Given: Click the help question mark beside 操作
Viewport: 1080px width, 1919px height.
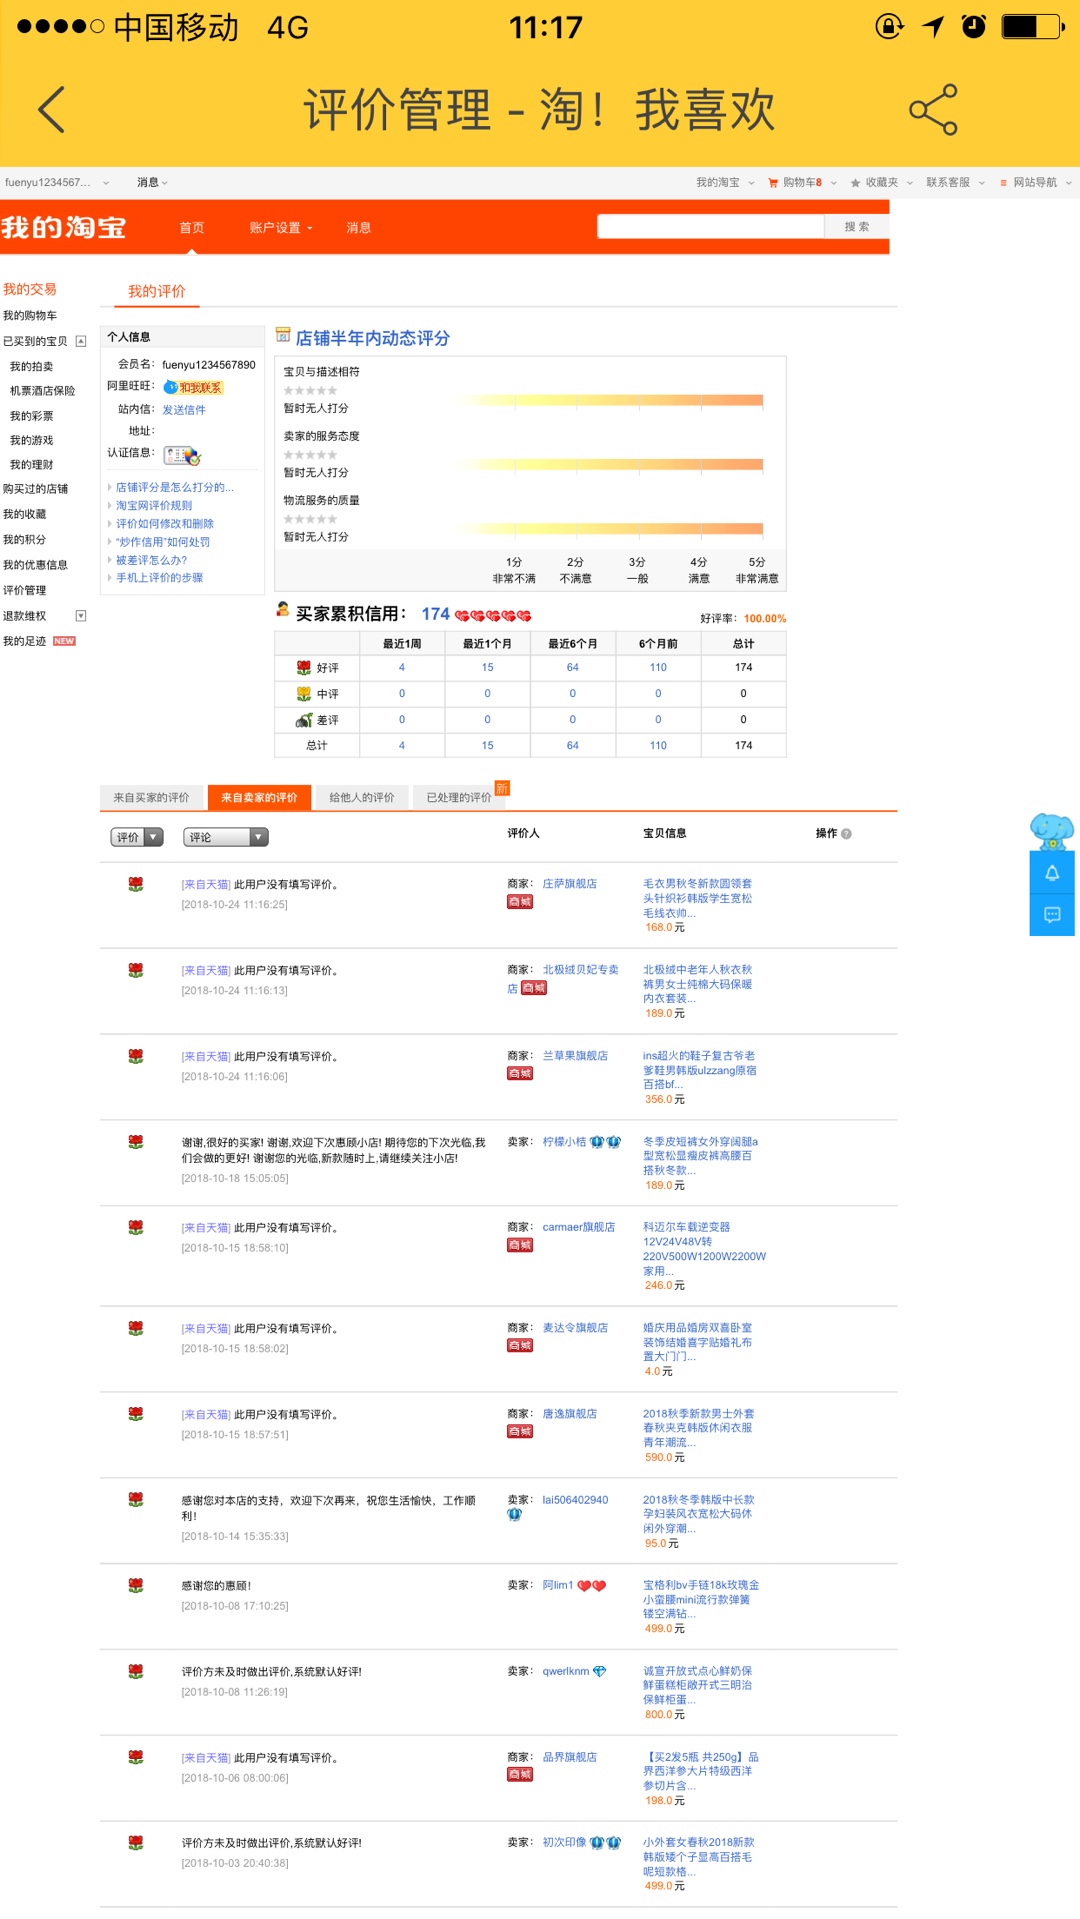Looking at the screenshot, I should coord(847,834).
